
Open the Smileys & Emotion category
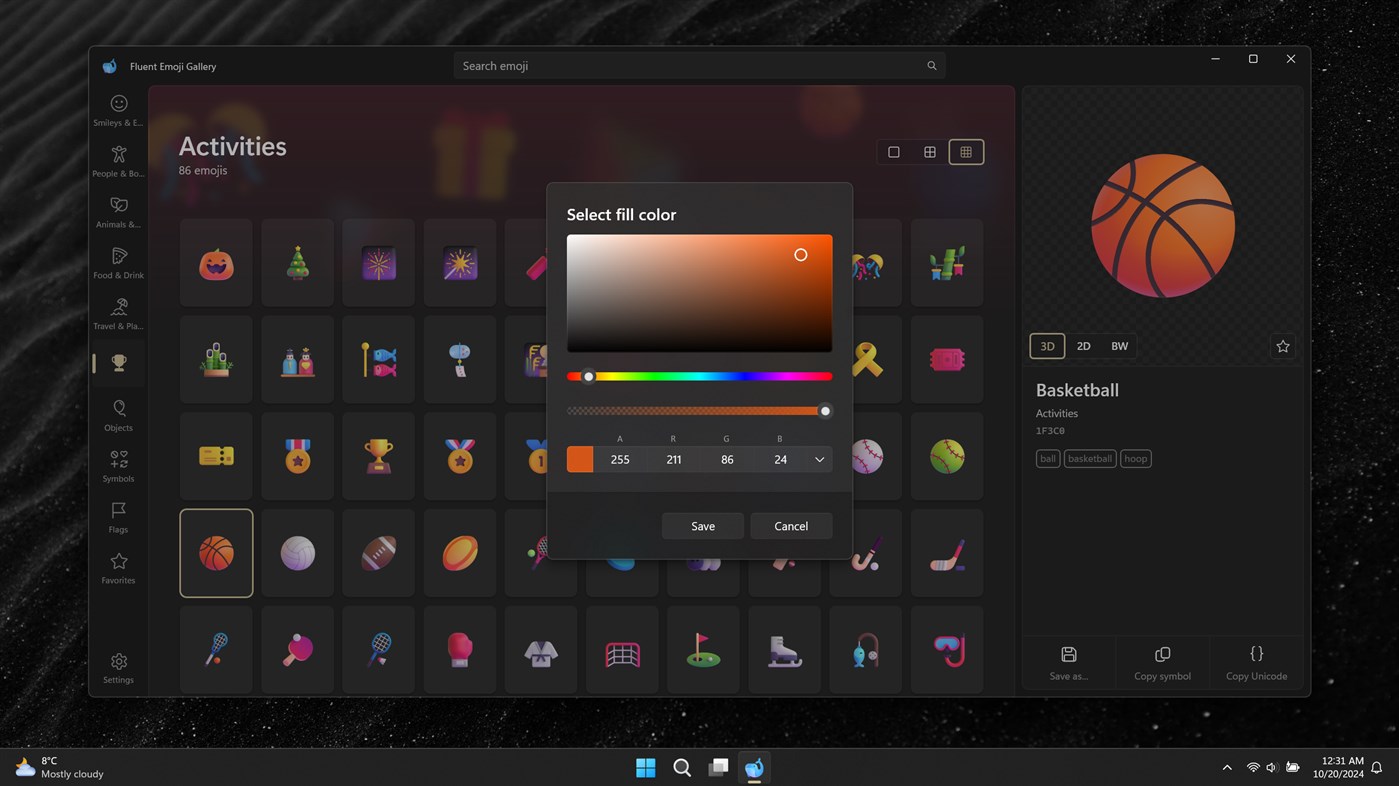point(118,108)
